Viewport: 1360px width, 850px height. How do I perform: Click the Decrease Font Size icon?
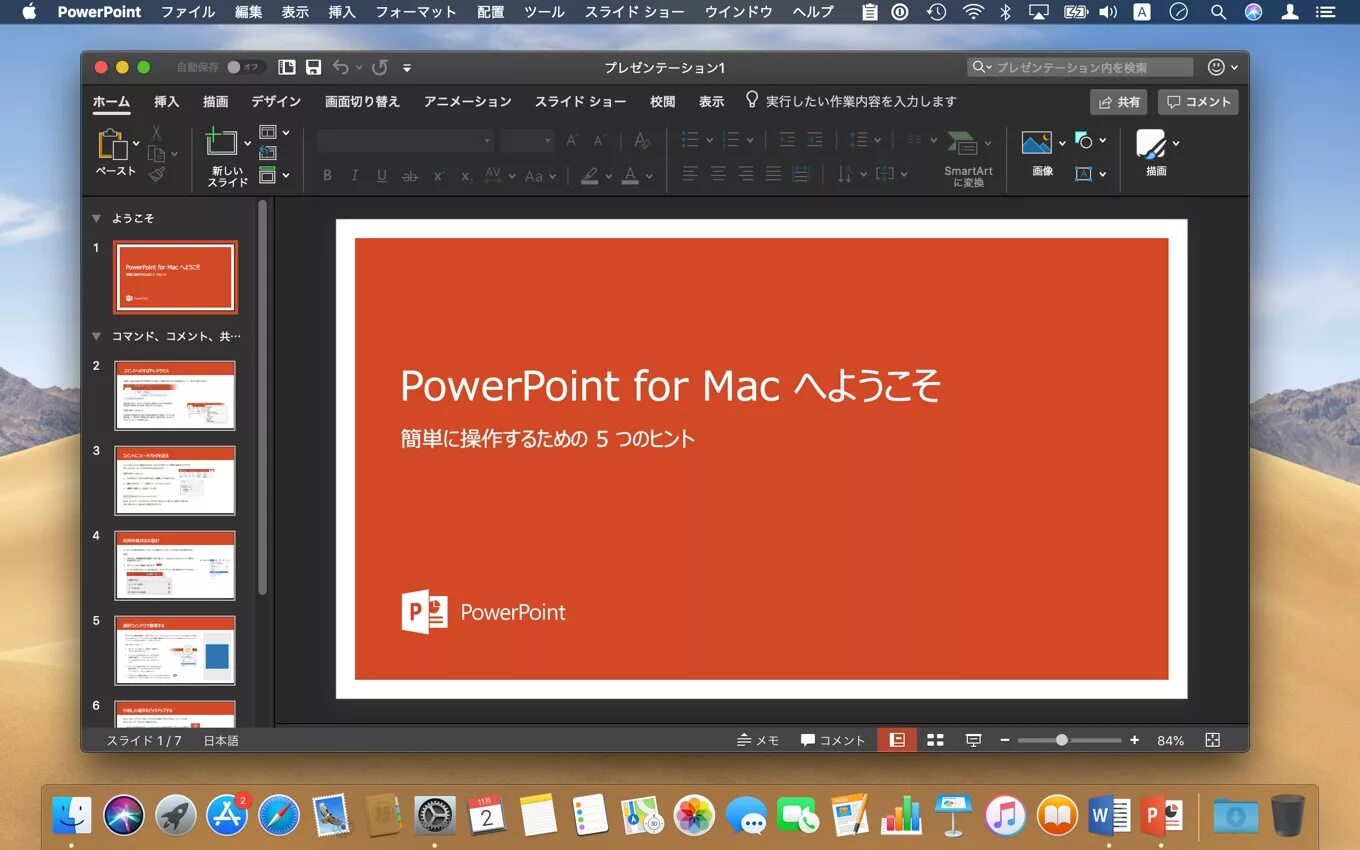tap(599, 141)
